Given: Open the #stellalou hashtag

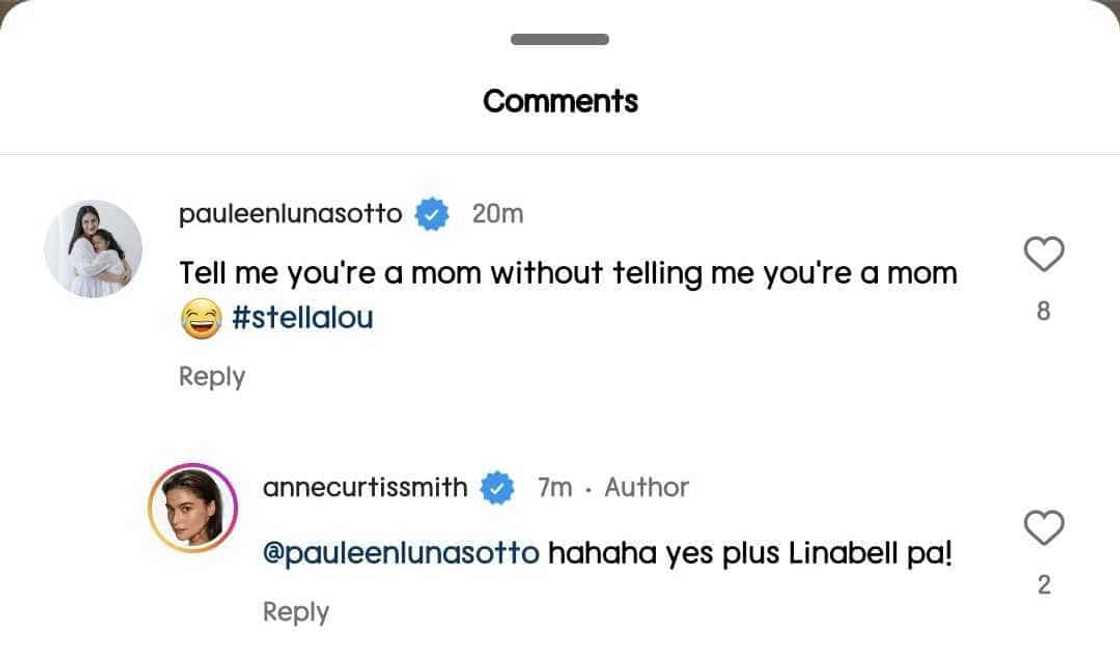Looking at the screenshot, I should (x=302, y=318).
